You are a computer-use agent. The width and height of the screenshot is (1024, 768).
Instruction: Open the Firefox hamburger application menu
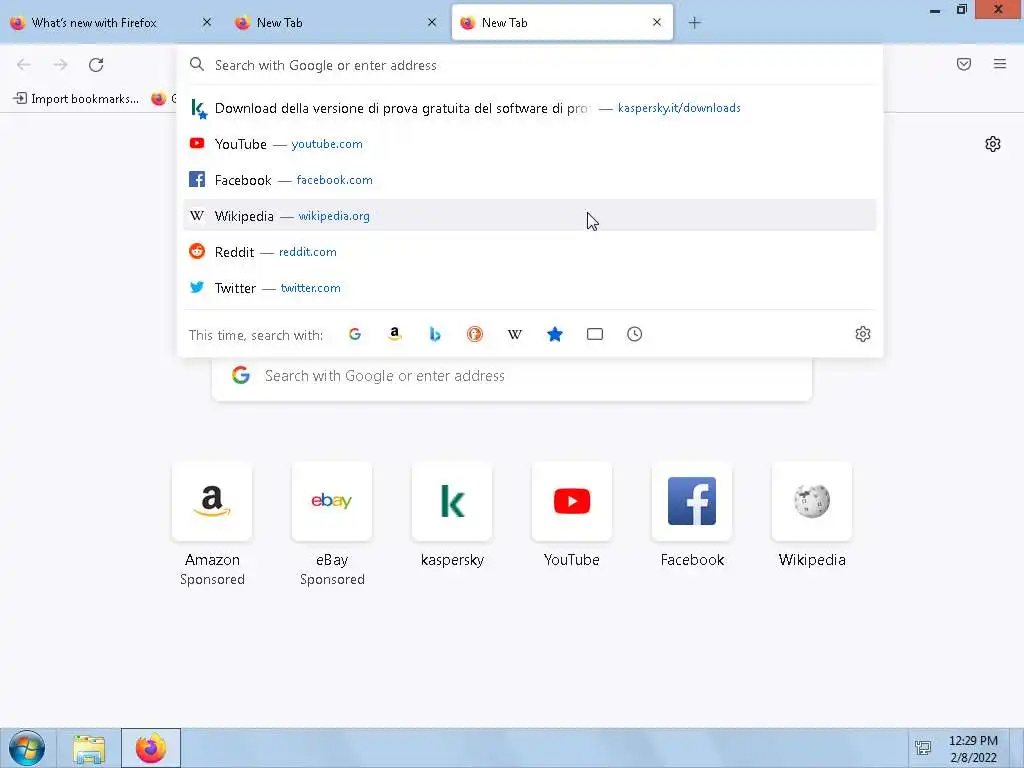[x=1000, y=64]
